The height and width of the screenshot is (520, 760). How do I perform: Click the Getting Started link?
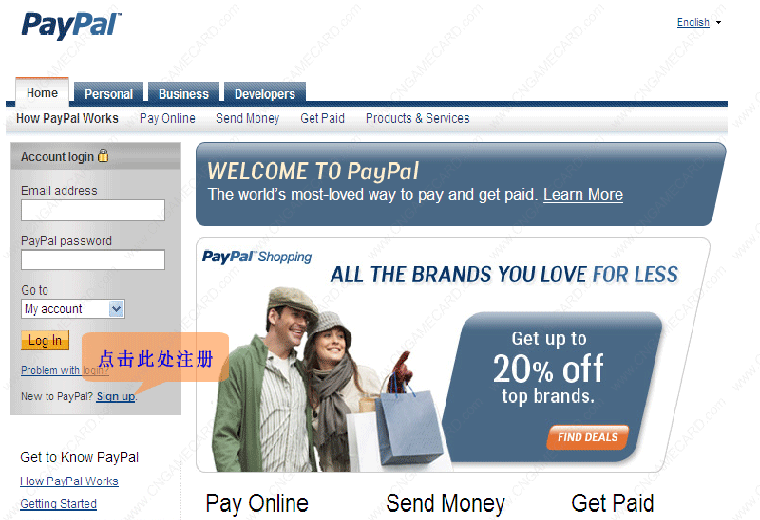coord(59,504)
